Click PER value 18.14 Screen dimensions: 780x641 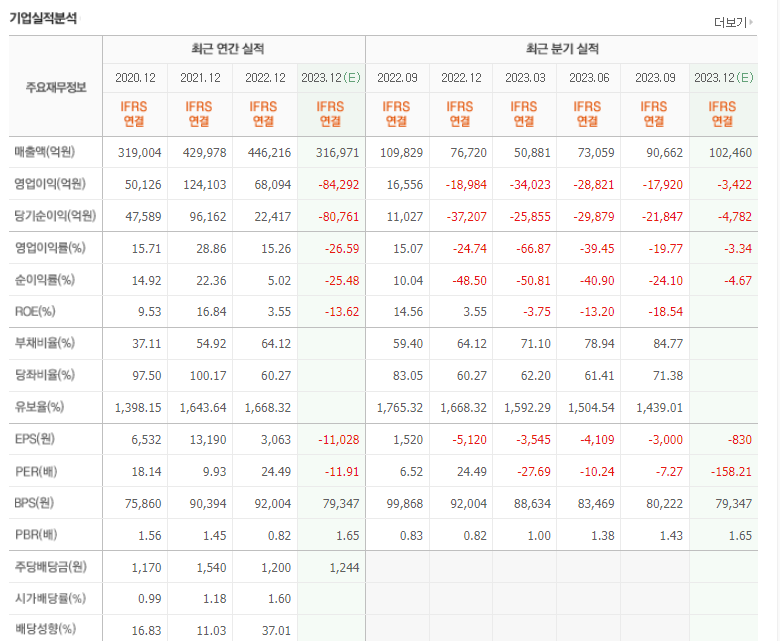(x=146, y=471)
